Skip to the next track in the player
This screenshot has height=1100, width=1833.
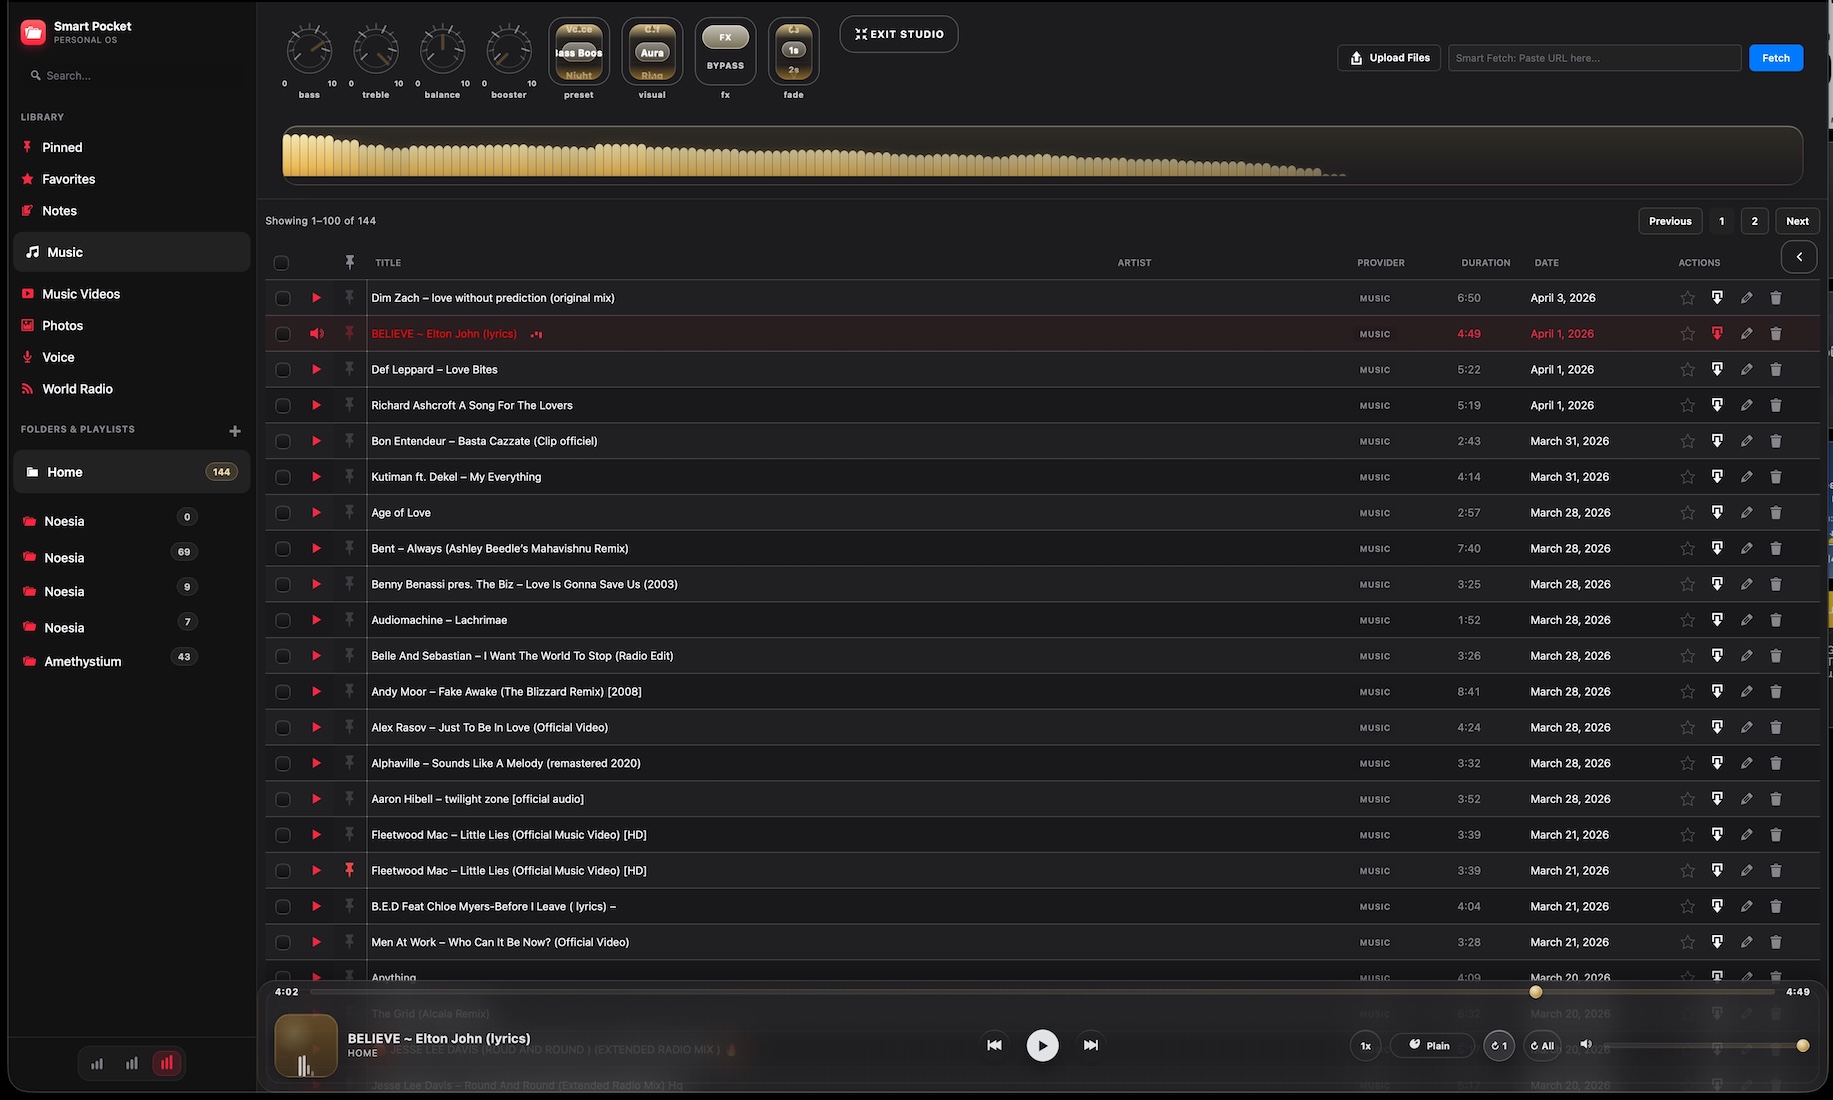(x=1091, y=1045)
